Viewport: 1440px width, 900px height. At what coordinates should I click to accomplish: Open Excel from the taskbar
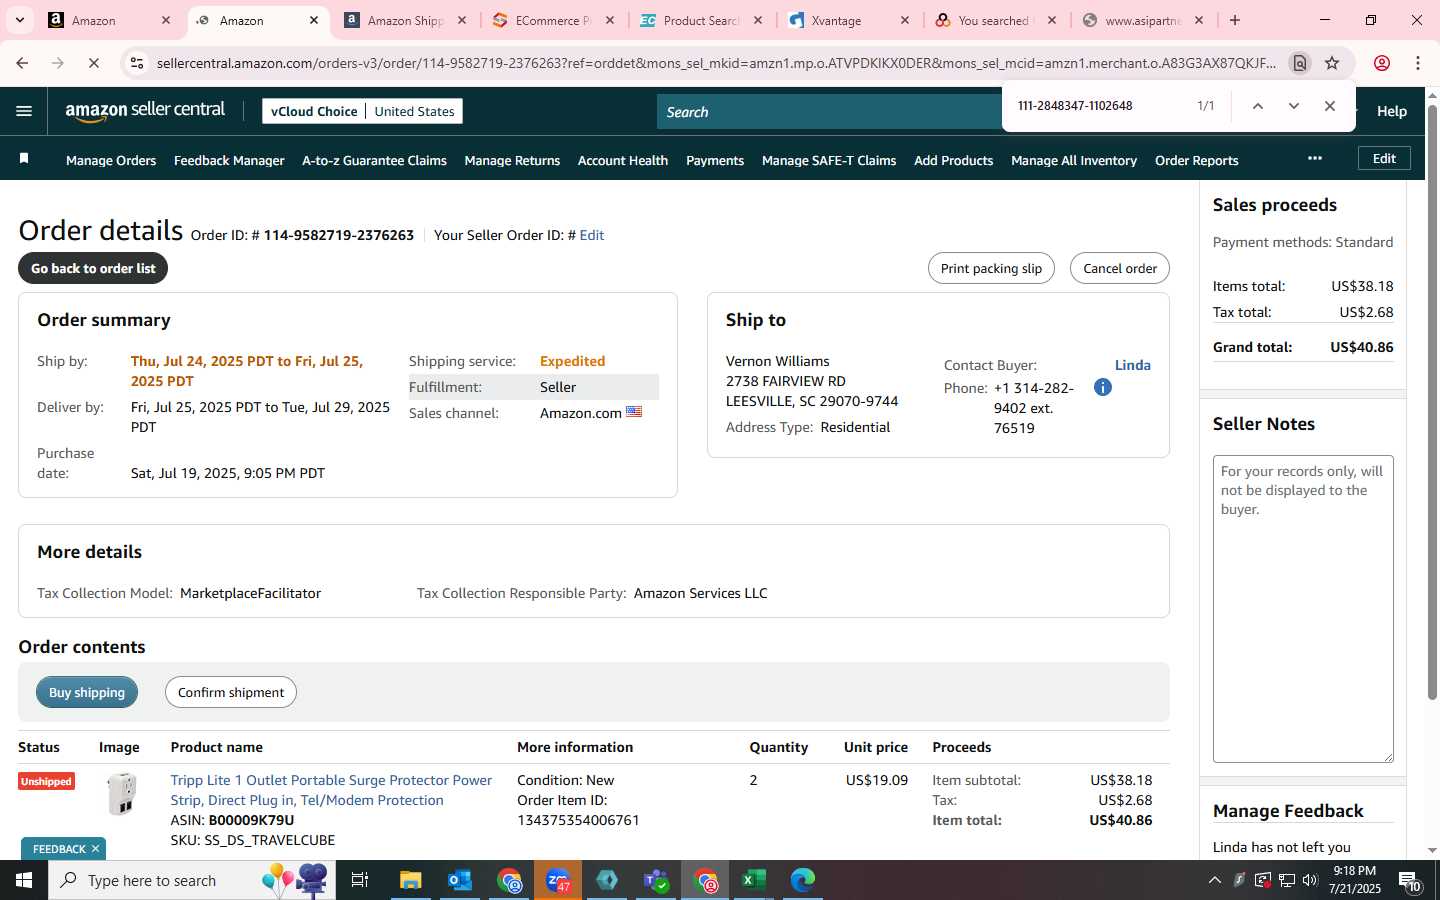(753, 880)
